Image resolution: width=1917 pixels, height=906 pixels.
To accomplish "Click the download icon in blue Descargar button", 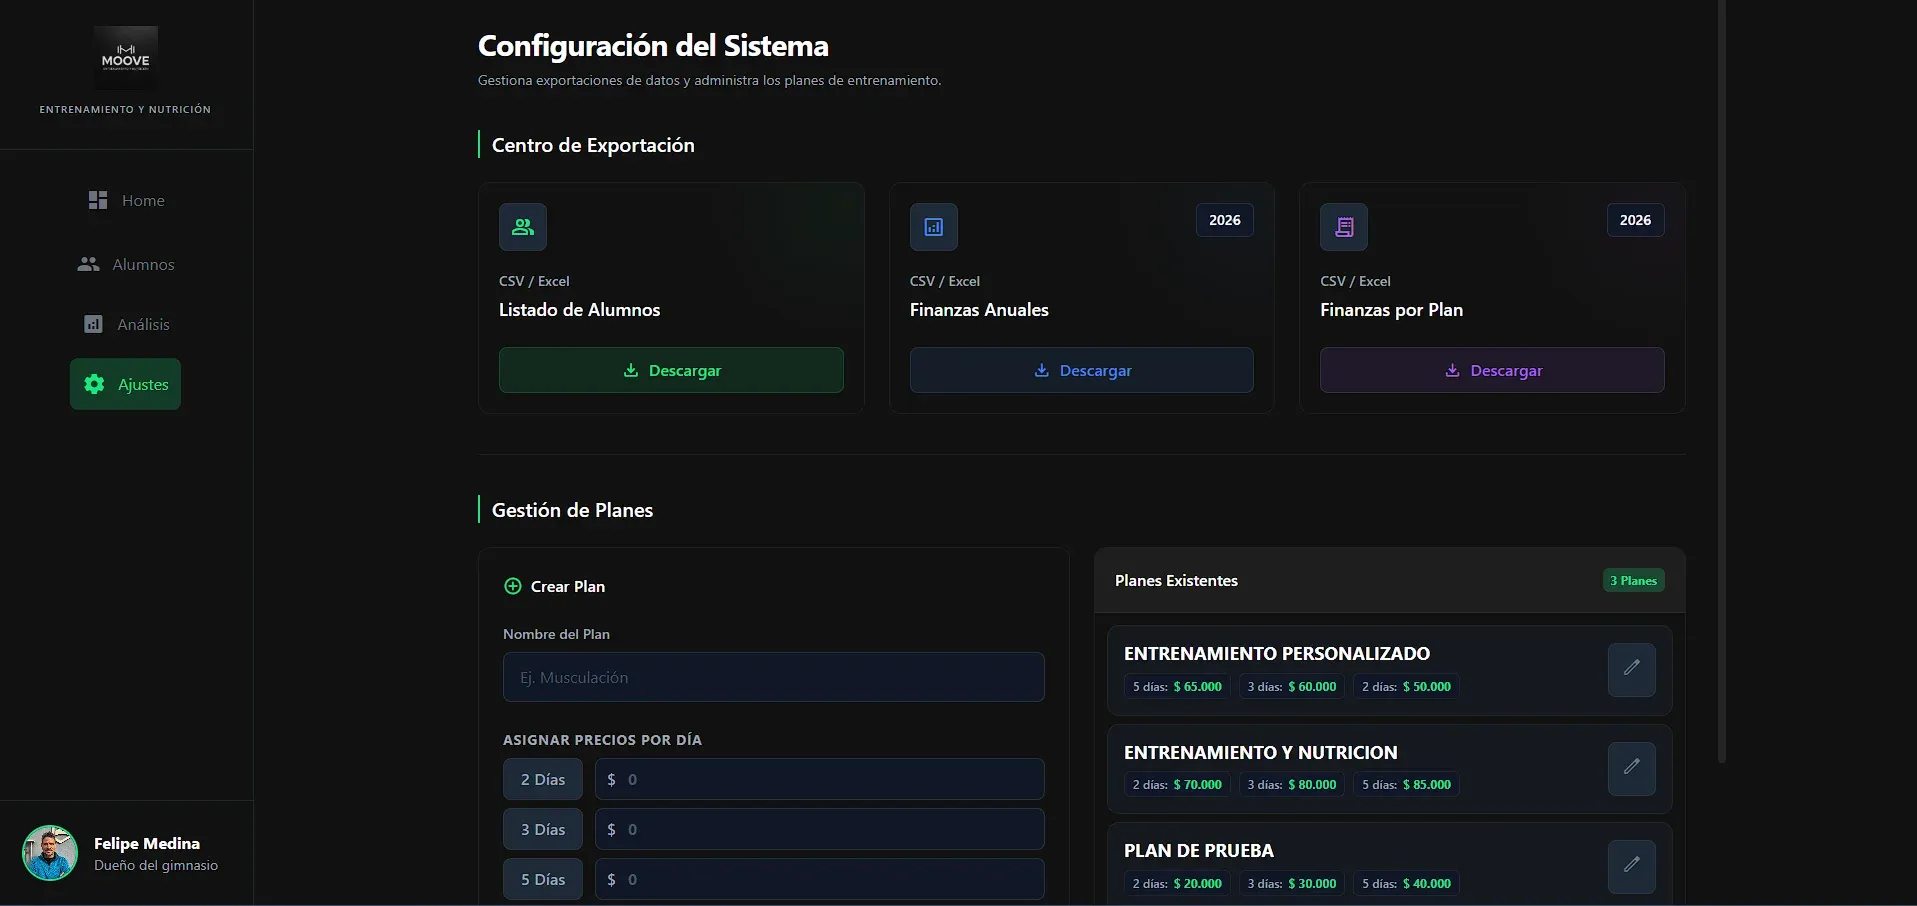I will (x=1042, y=370).
